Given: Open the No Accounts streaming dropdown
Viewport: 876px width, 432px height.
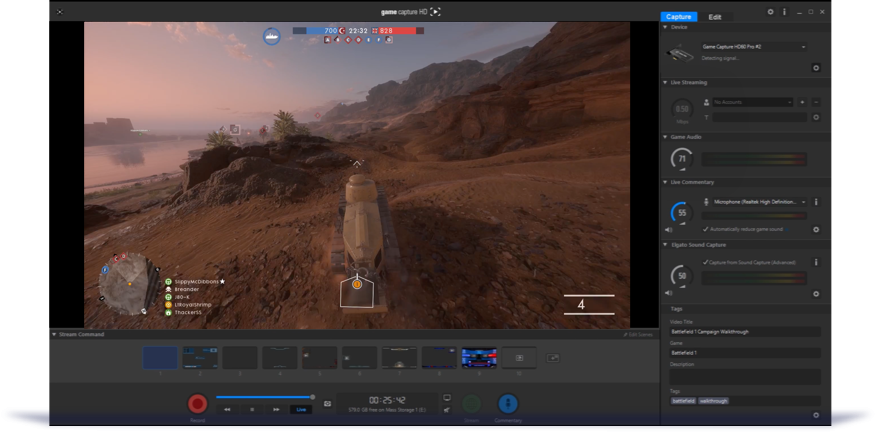Looking at the screenshot, I should click(x=753, y=102).
